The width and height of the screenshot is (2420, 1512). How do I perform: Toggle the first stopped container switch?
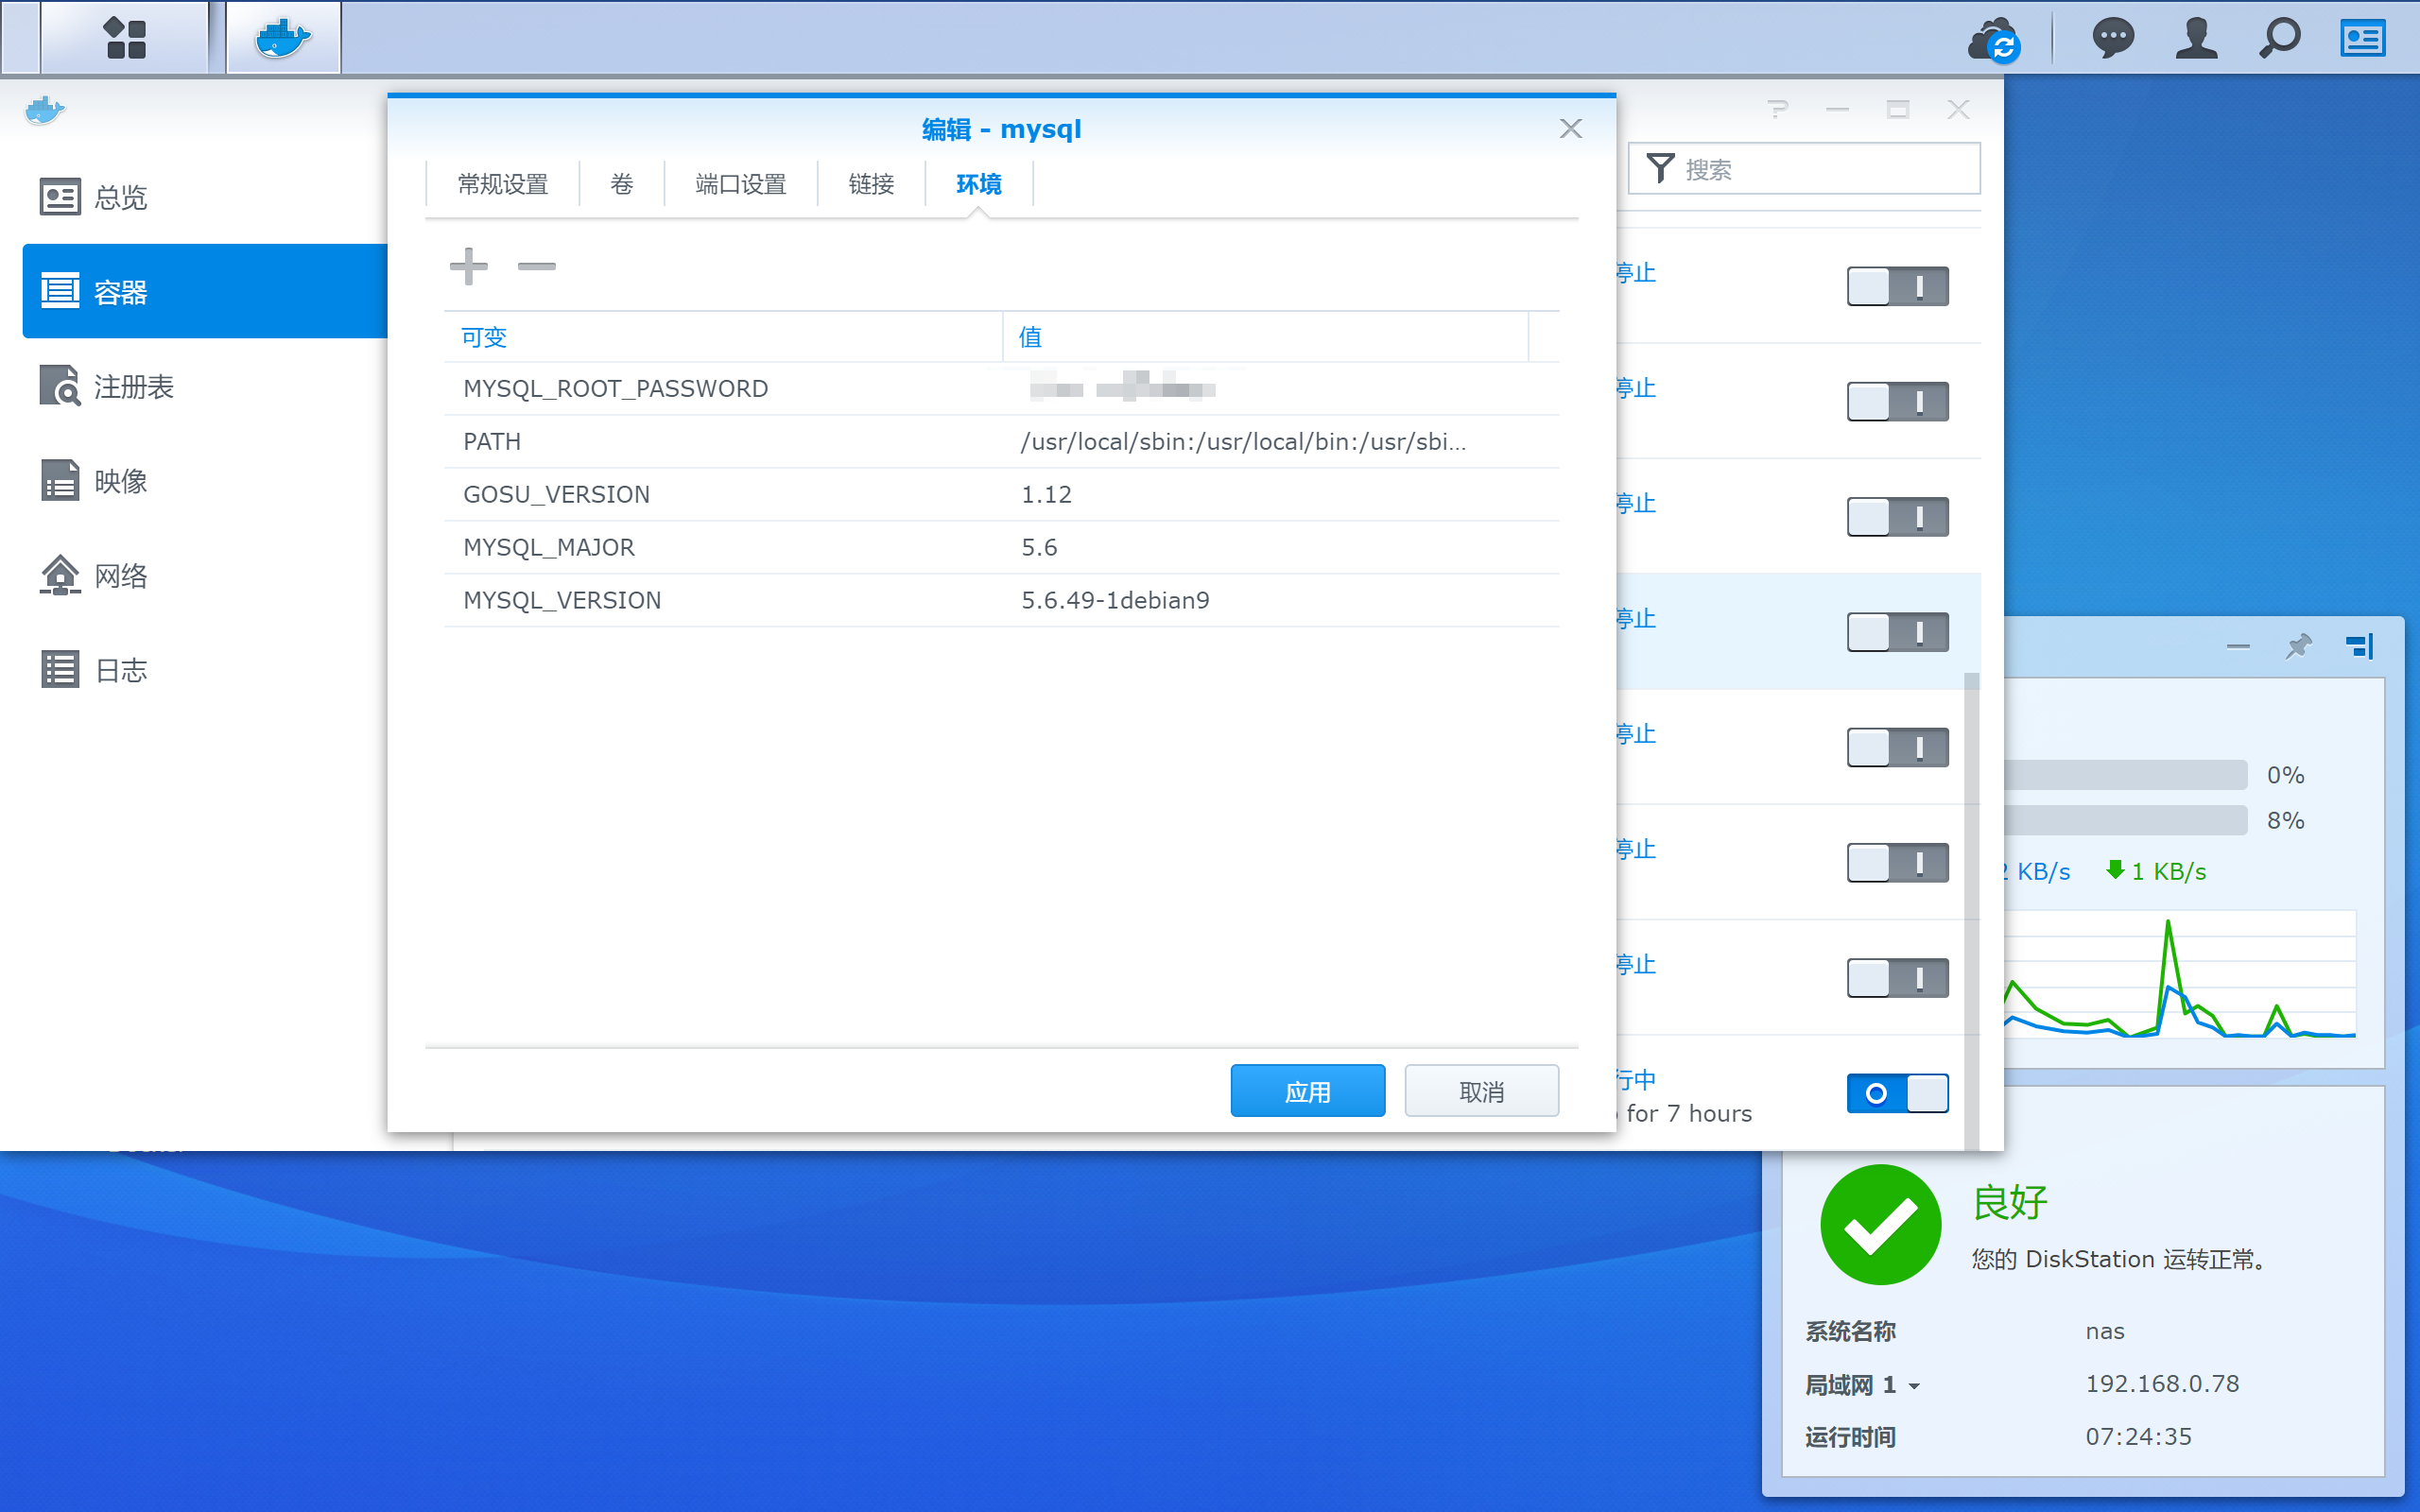pyautogui.click(x=1897, y=286)
